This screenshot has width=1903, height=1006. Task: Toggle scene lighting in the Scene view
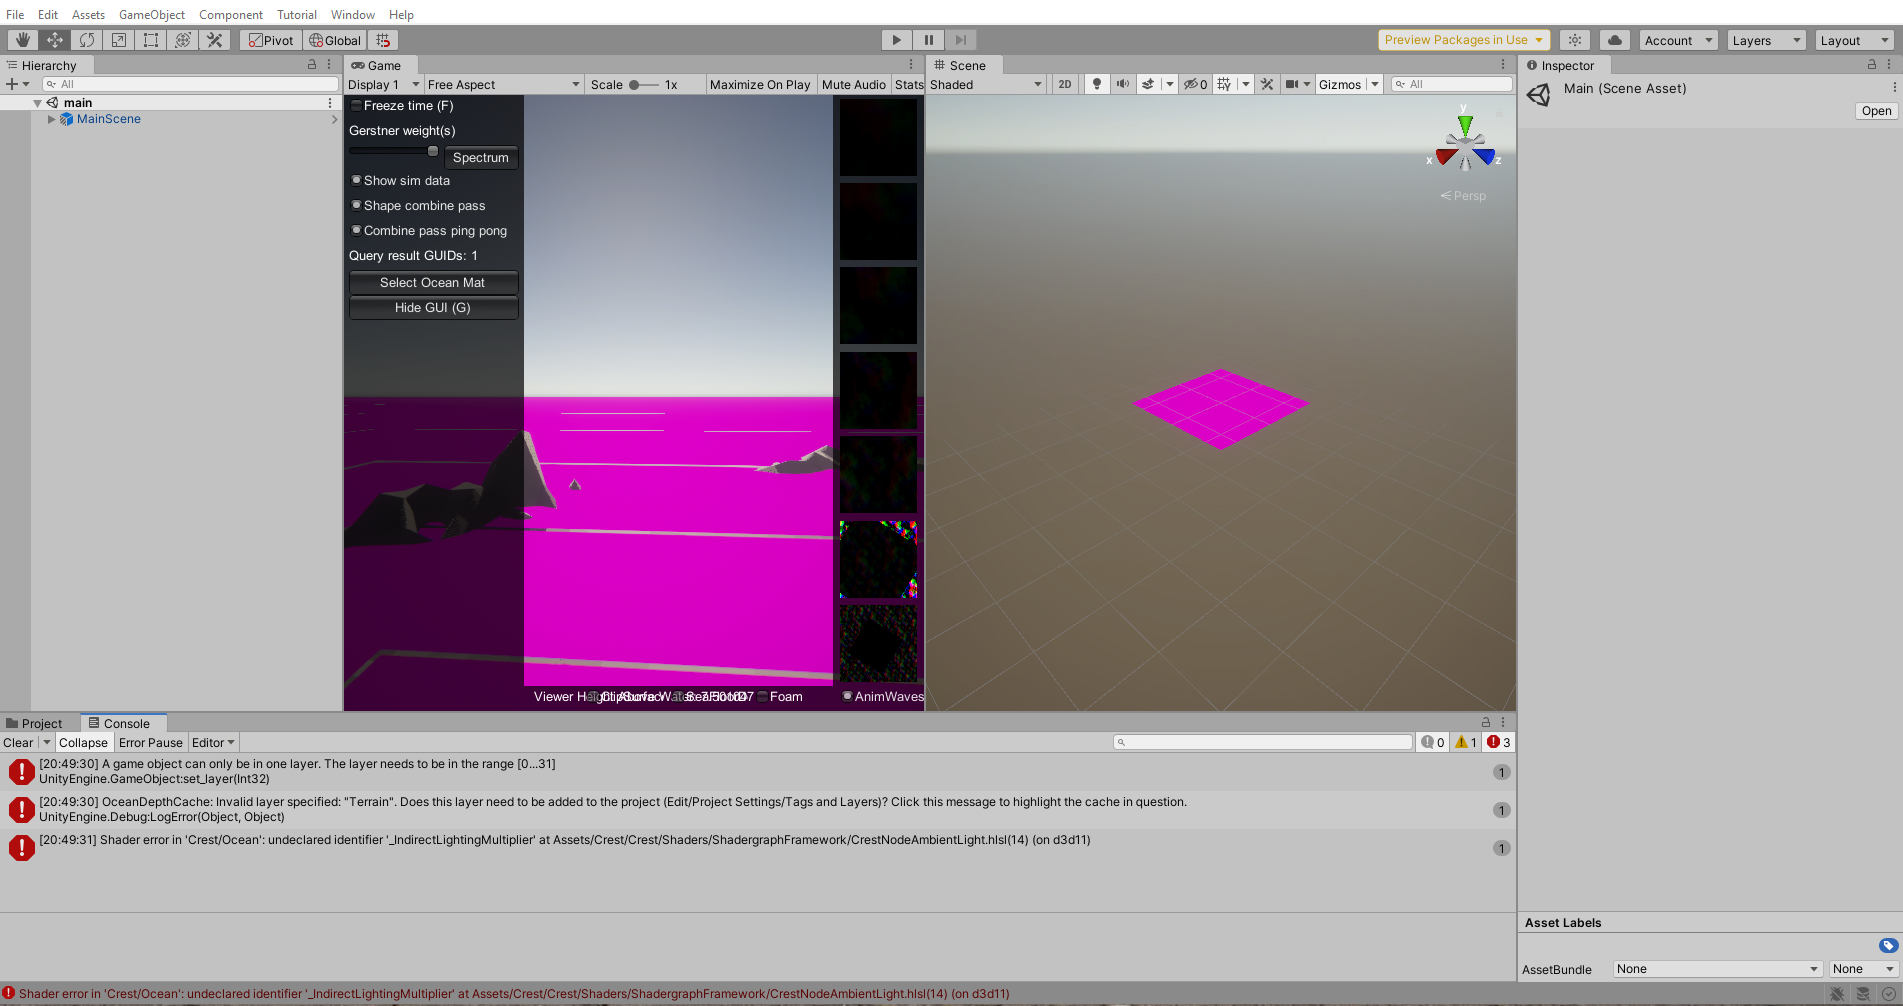[x=1096, y=84]
